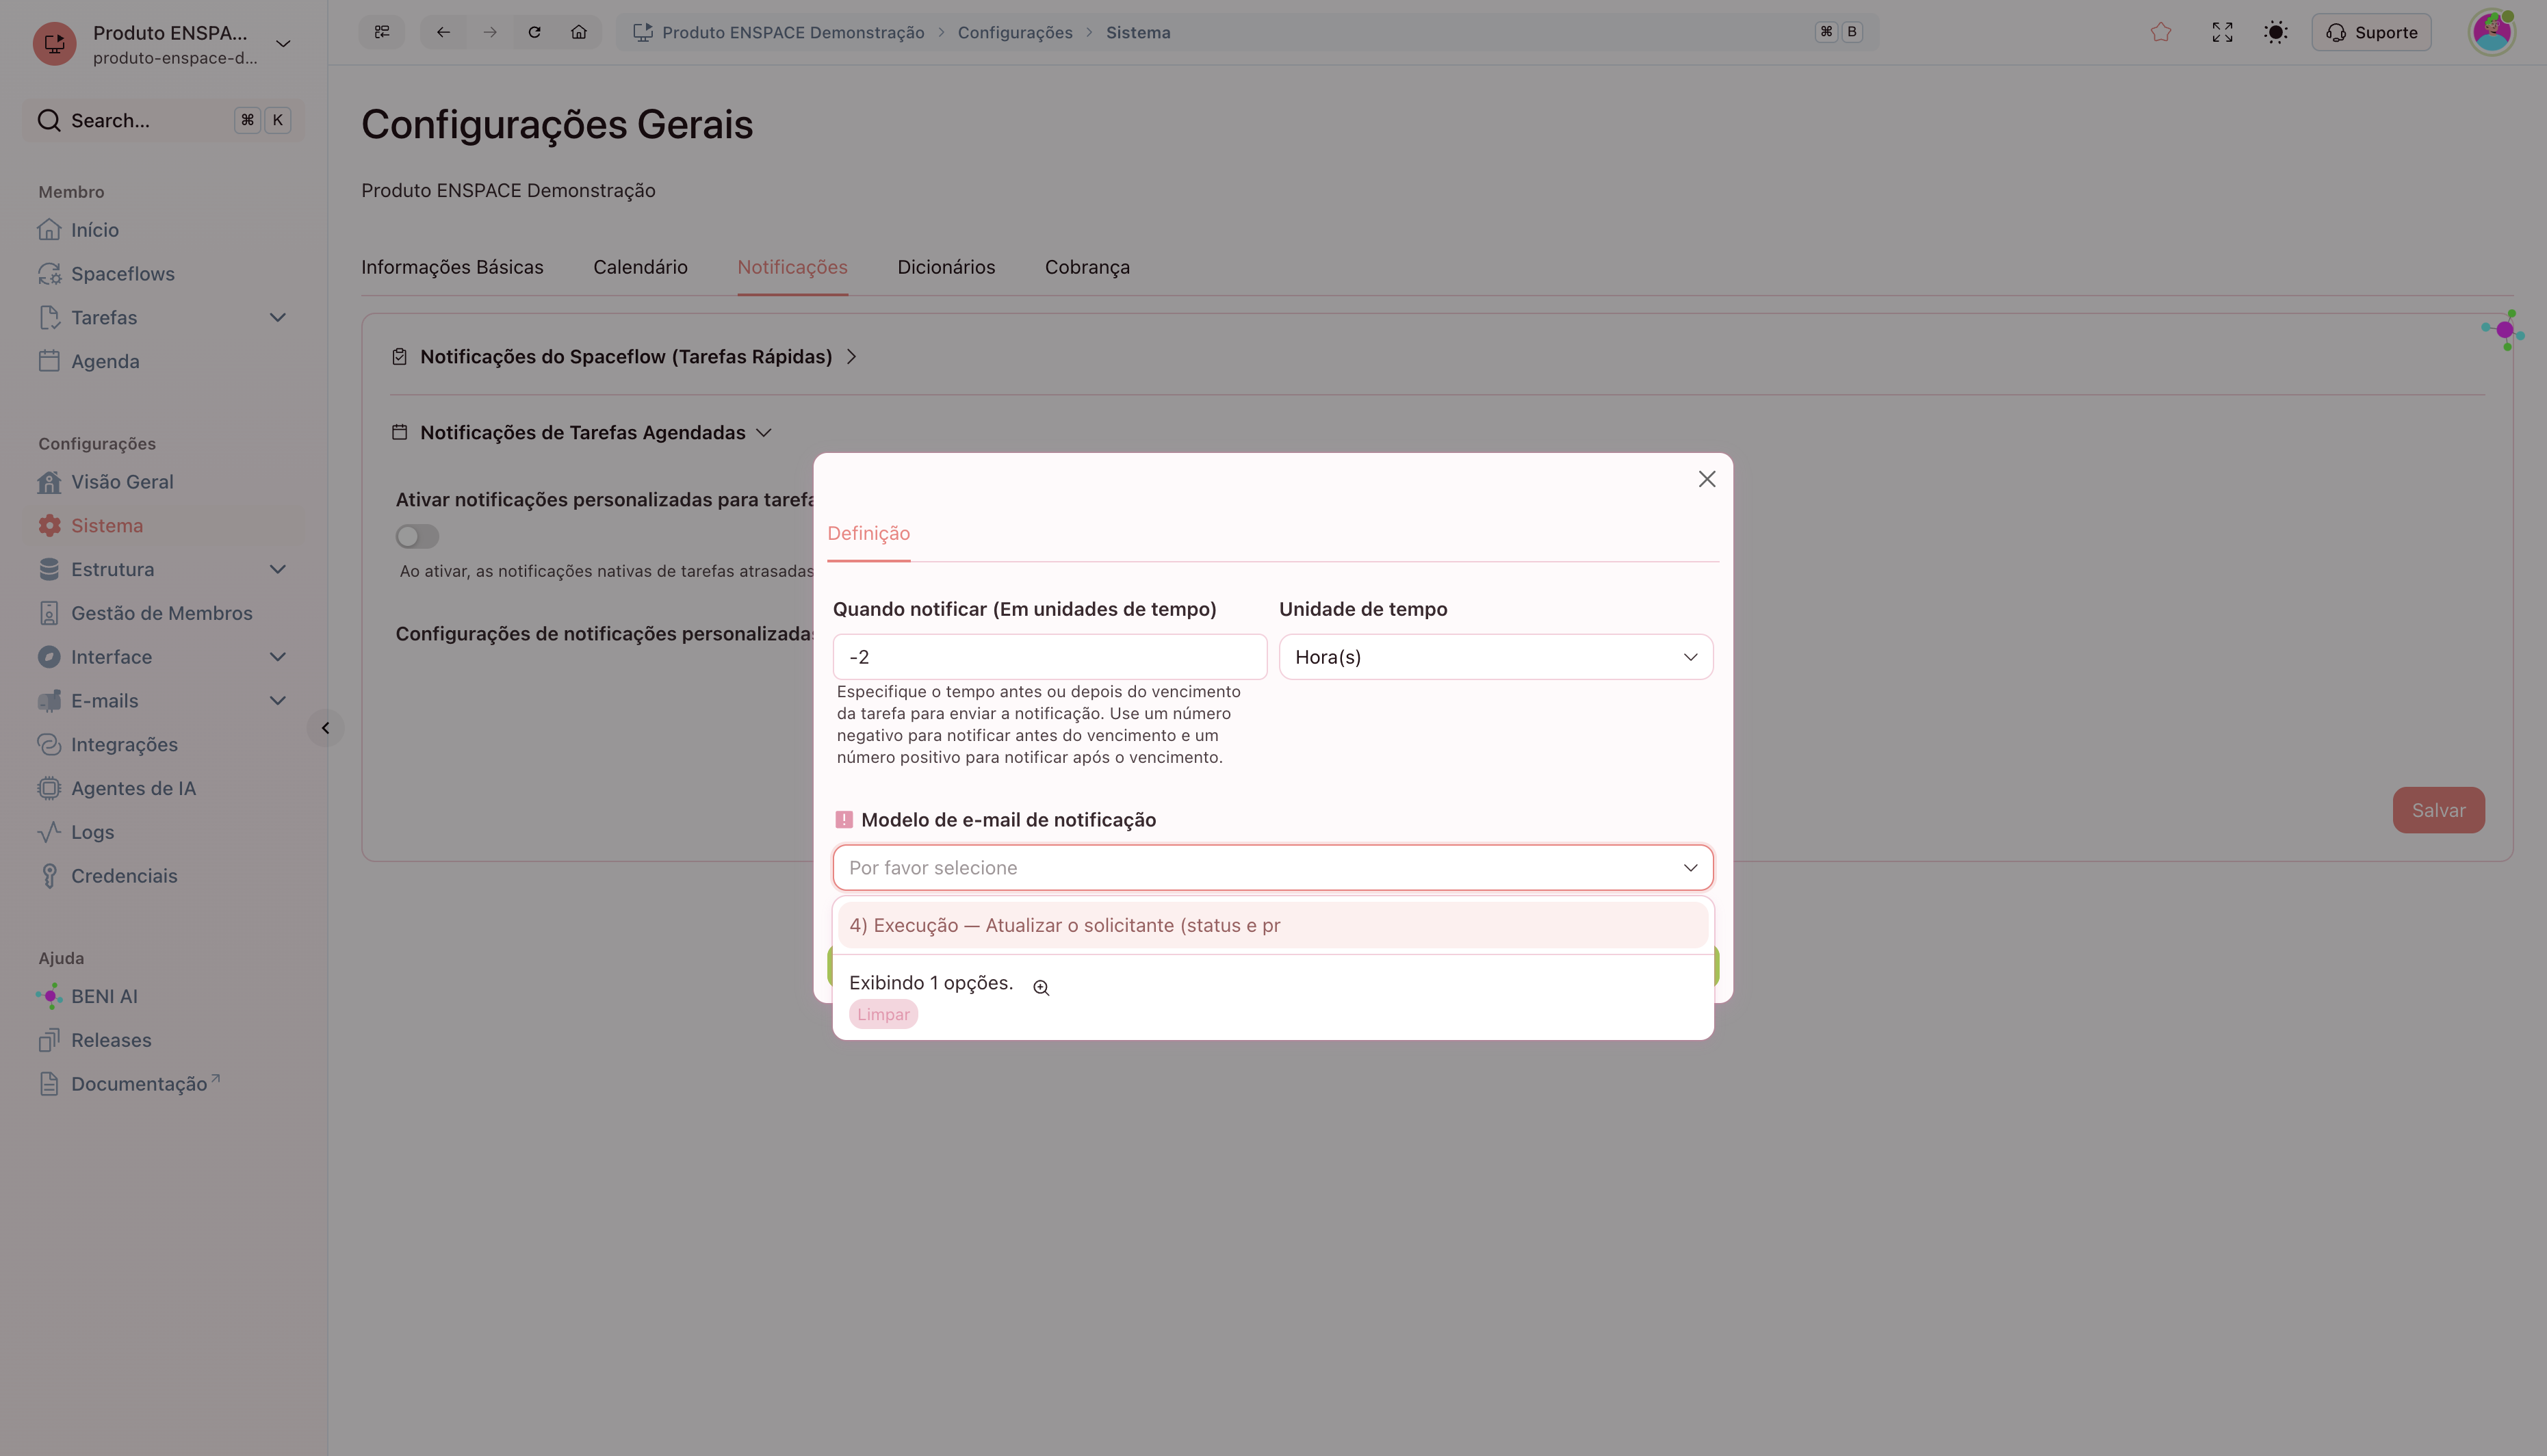Viewport: 2547px width, 1456px height.
Task: Collapse the sidebar with the chevron handle
Action: (325, 728)
